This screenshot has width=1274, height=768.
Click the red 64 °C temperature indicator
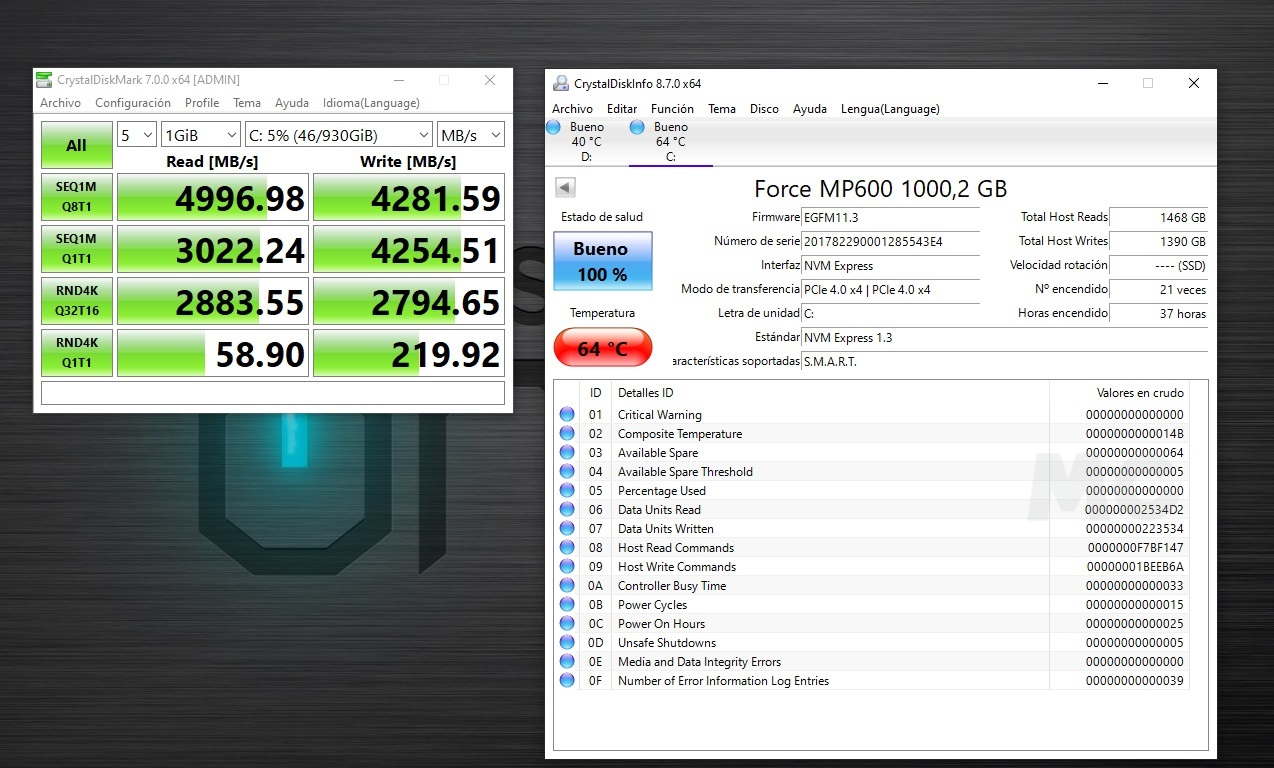(x=602, y=349)
